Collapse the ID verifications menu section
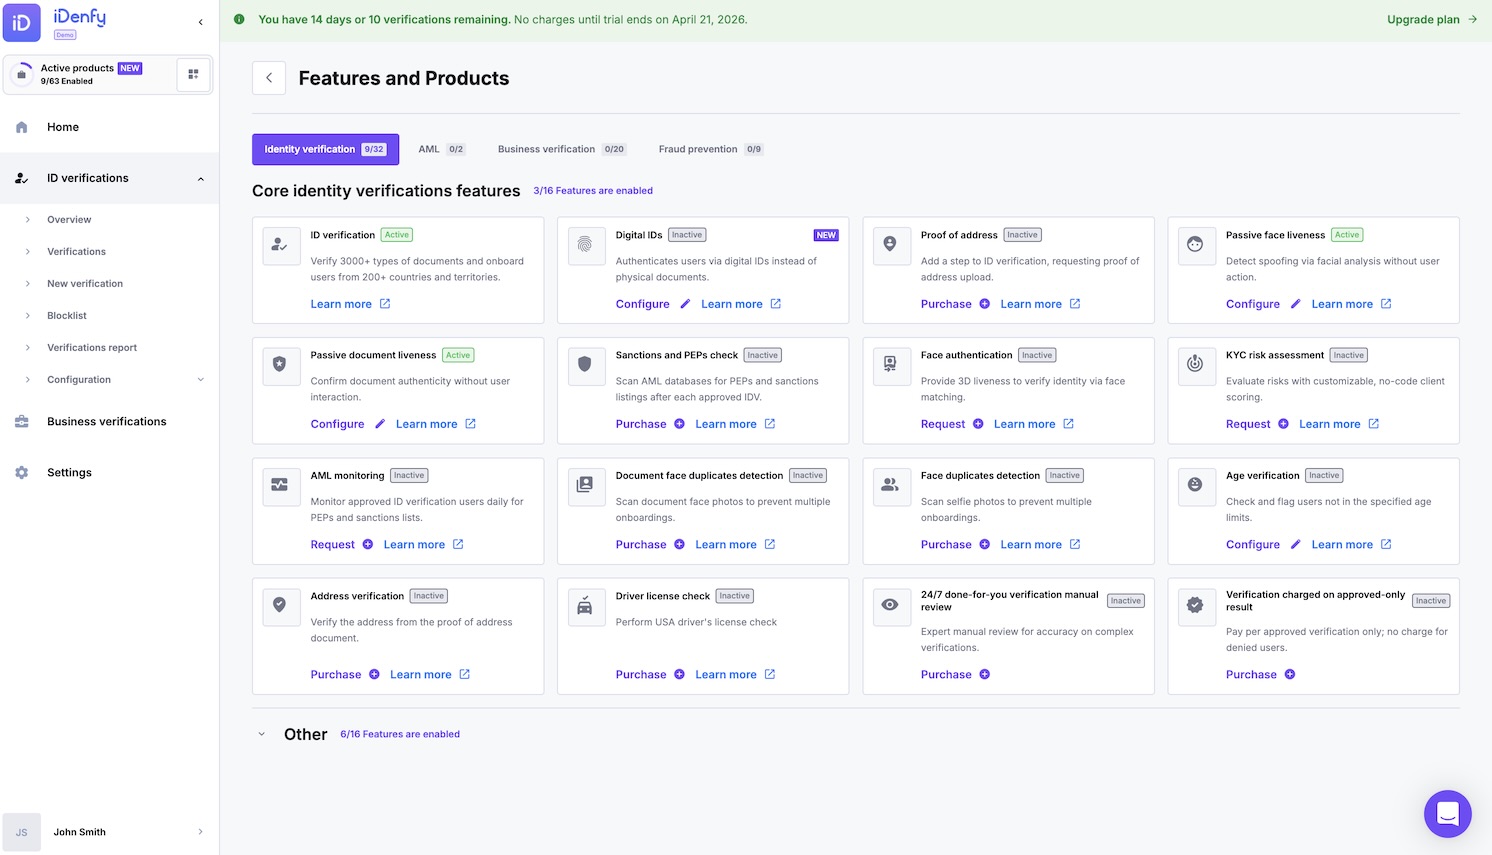 [x=201, y=179]
